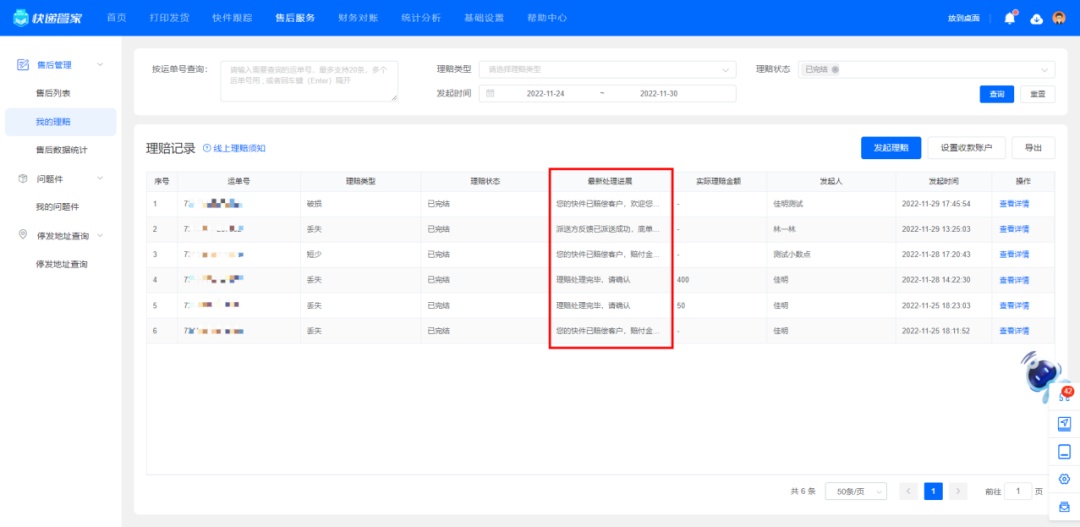Collapse the 问题件 sidebar section

[100, 178]
